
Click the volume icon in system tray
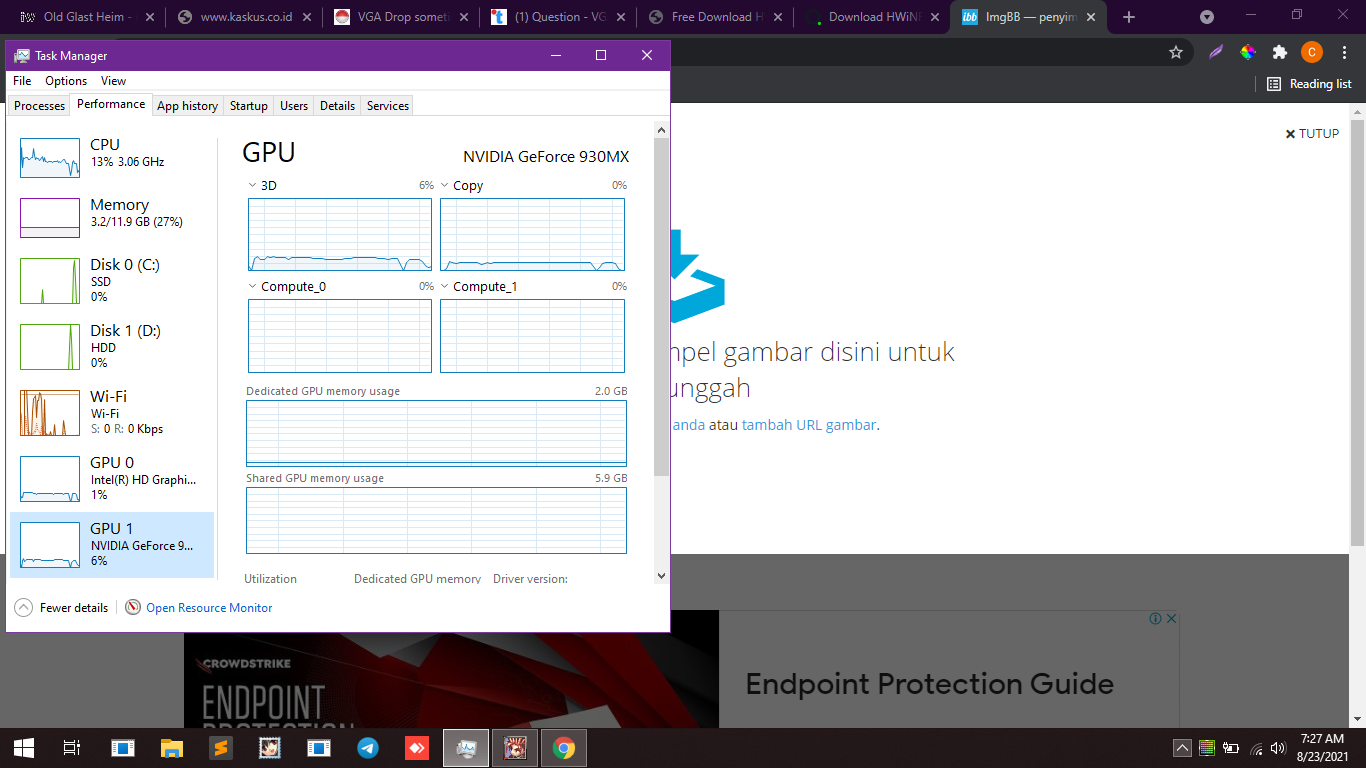[1278, 747]
